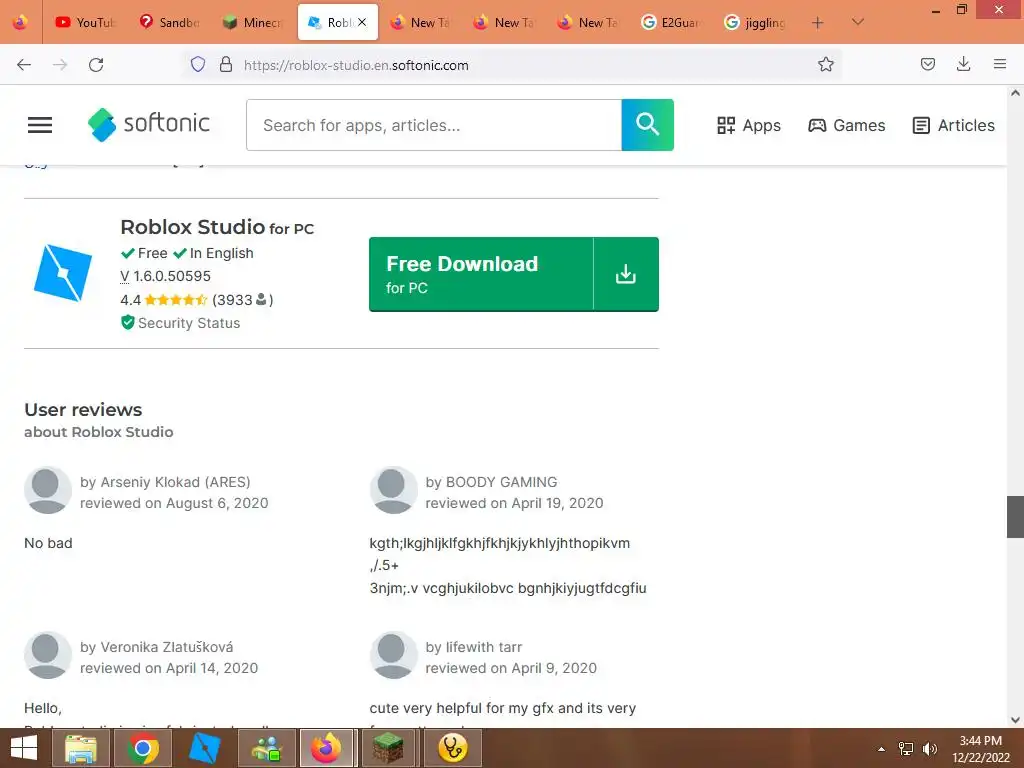Open the Firefox application menu
1024x768 pixels.
(999, 64)
